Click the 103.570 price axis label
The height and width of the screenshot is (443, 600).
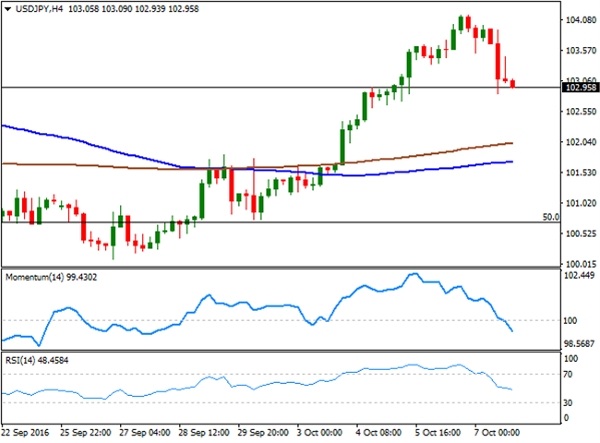pyautogui.click(x=581, y=50)
